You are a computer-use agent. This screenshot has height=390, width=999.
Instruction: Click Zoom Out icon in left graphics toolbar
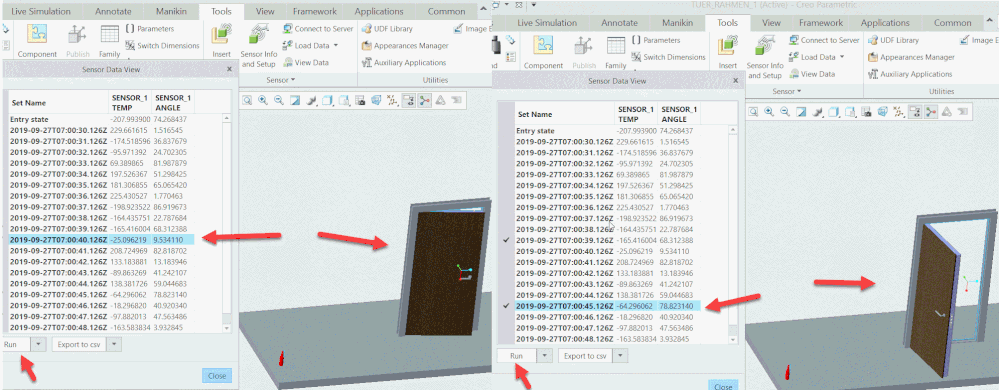click(278, 100)
